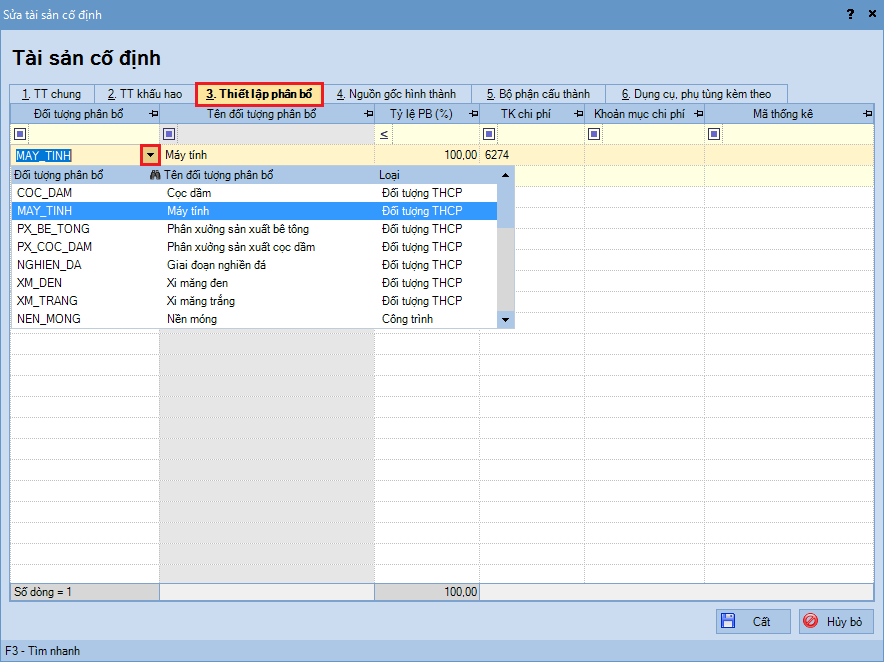Click pin icon in Đối tượng phân bổ header
This screenshot has height=662, width=884.
pos(152,114)
